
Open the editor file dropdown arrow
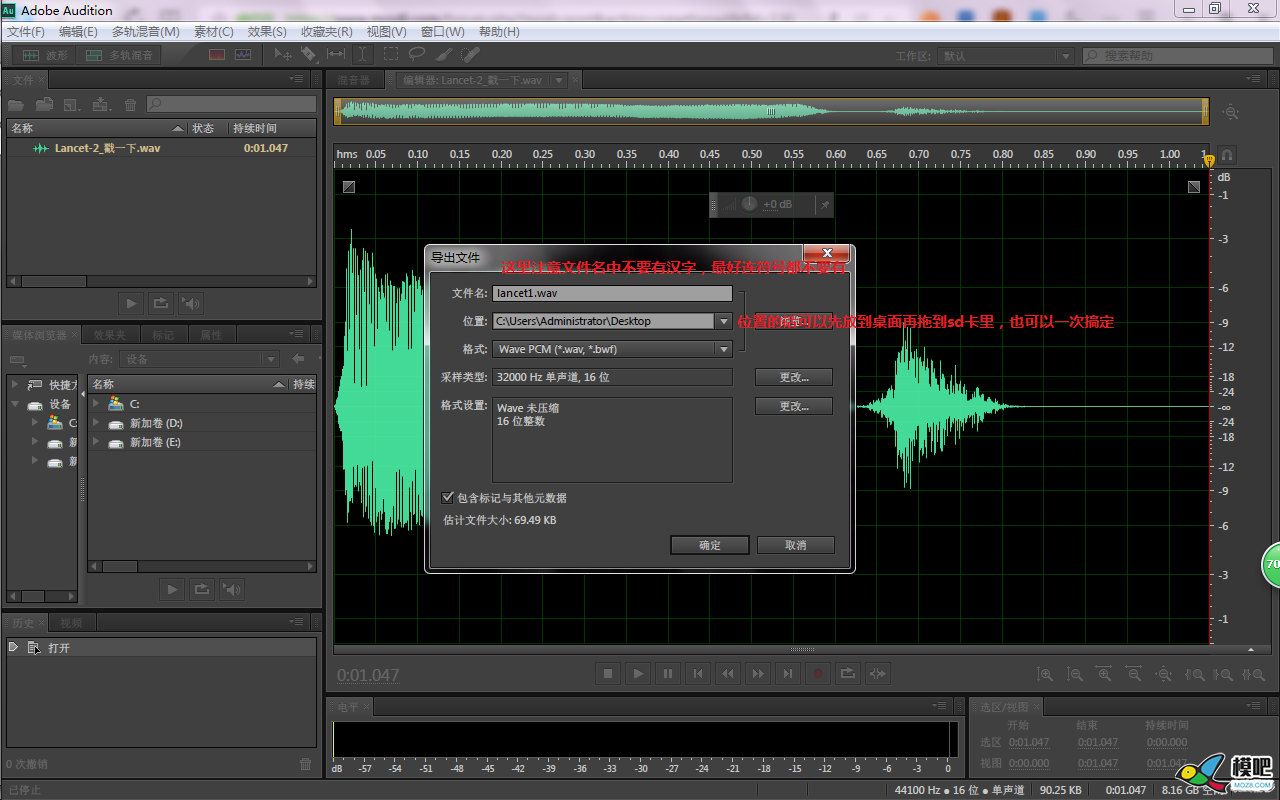point(558,80)
